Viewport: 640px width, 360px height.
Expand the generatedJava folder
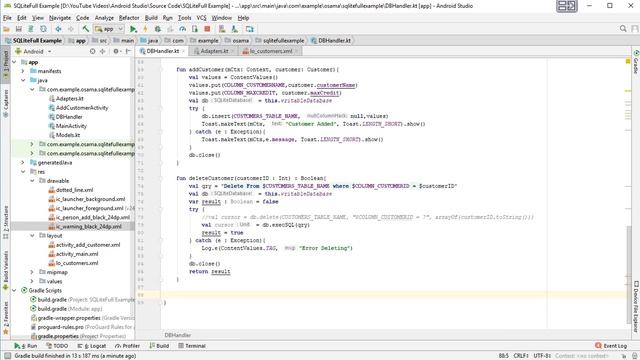pos(23,162)
